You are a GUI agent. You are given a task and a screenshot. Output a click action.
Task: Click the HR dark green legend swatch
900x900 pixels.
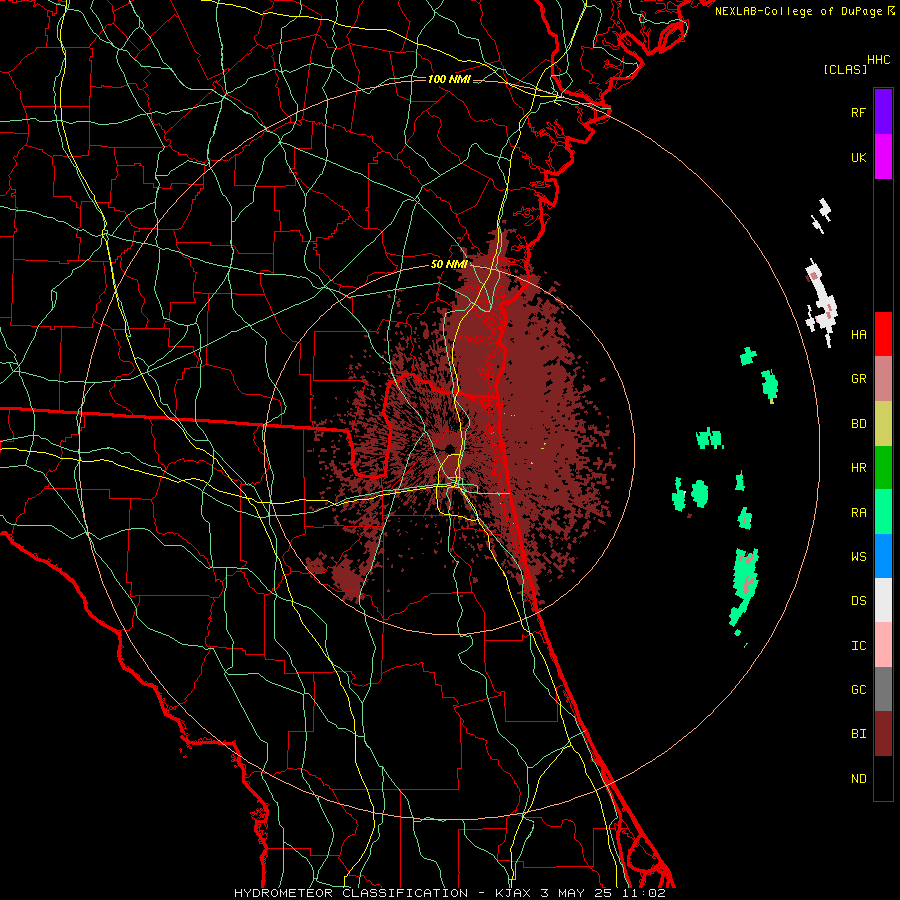click(x=883, y=468)
